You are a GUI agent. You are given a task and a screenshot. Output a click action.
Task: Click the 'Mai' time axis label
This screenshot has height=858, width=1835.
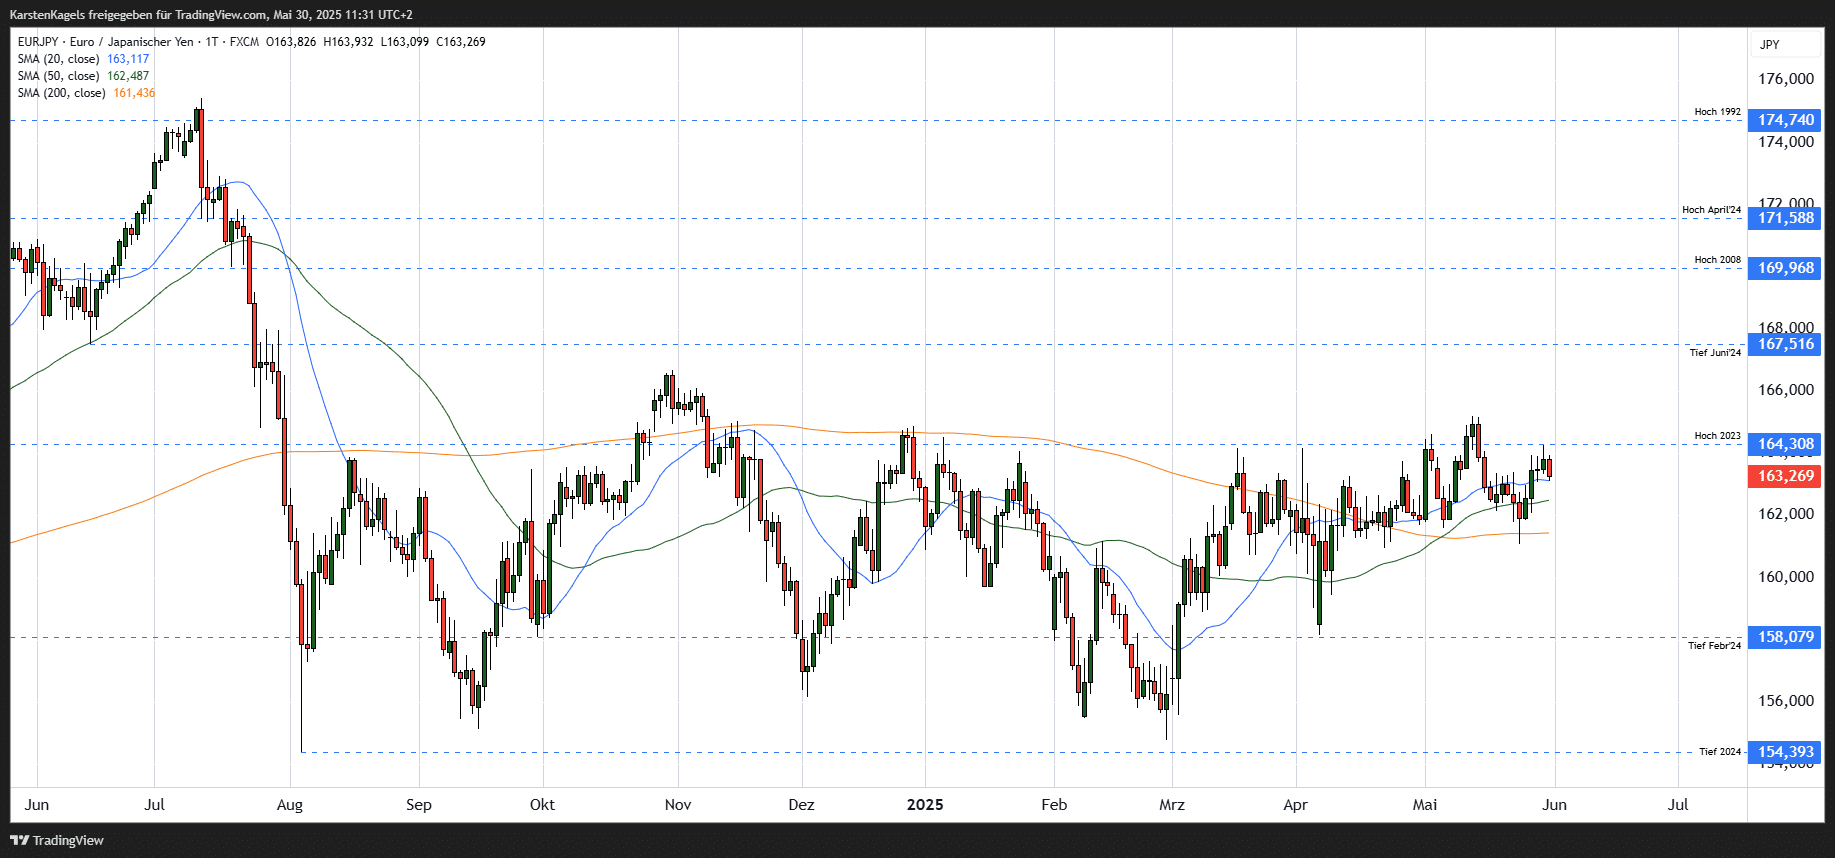[1425, 805]
